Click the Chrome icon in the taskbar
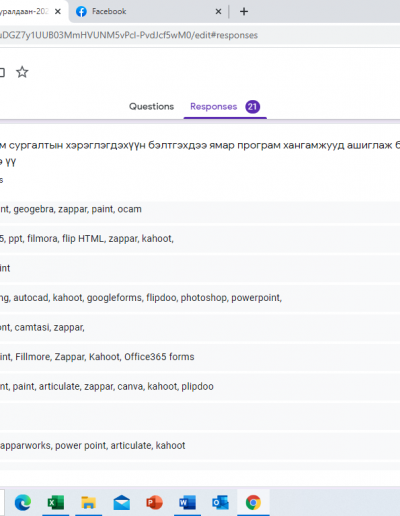400x516 pixels. tap(253, 503)
